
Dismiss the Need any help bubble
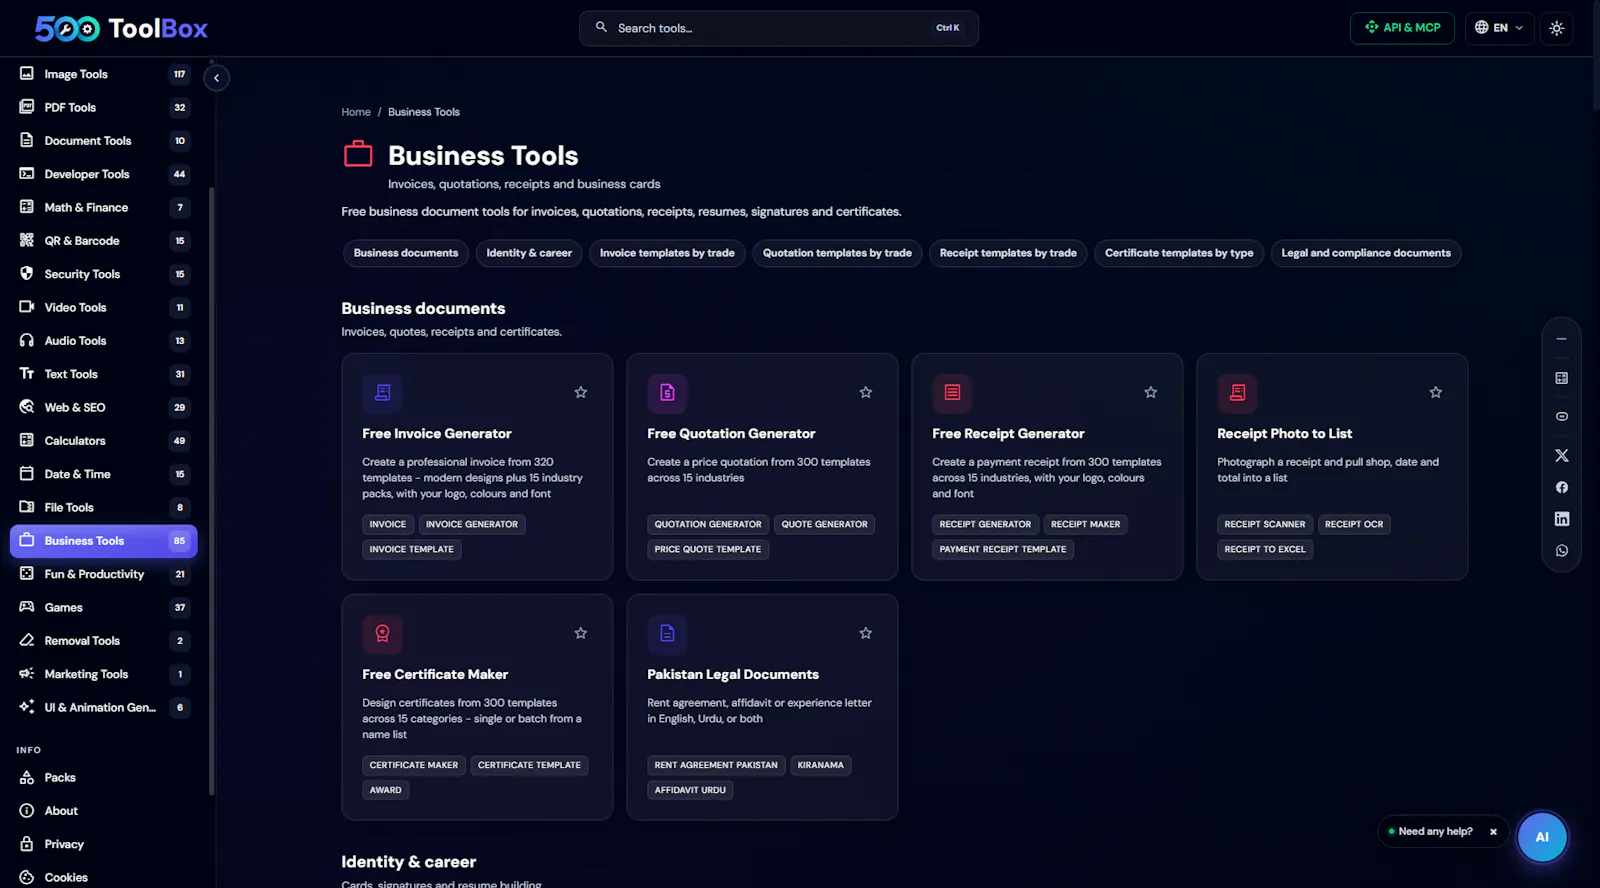(x=1493, y=832)
